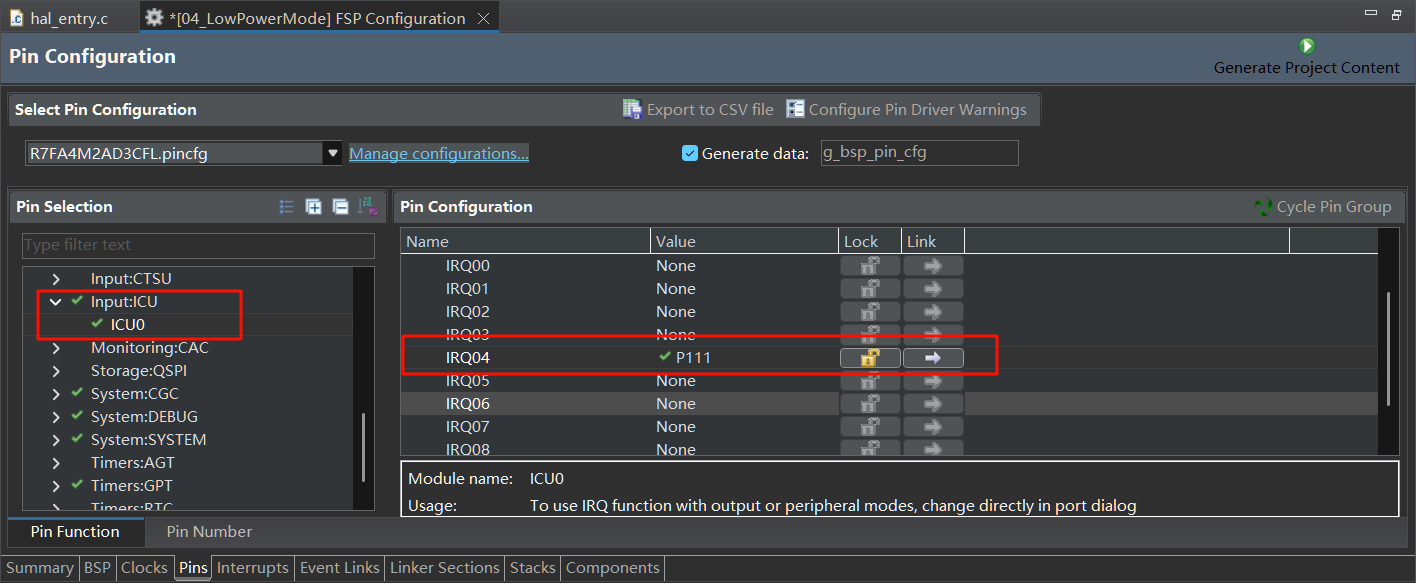Click the link arrow for IRQ04
The width and height of the screenshot is (1416, 583).
pos(933,358)
